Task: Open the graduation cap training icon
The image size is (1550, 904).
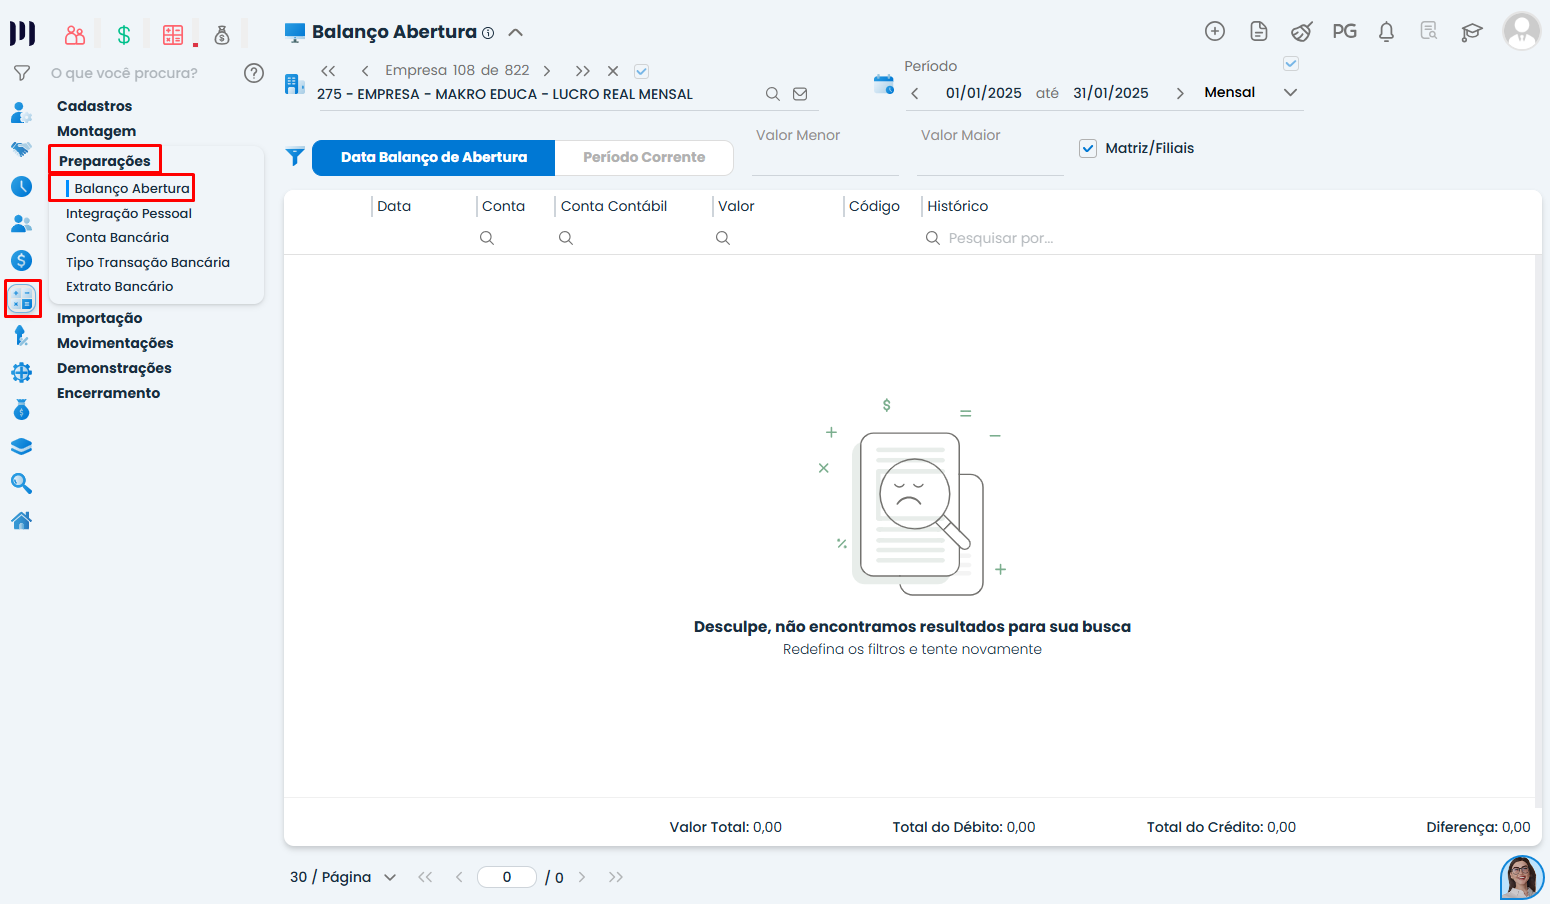Action: (x=1471, y=32)
